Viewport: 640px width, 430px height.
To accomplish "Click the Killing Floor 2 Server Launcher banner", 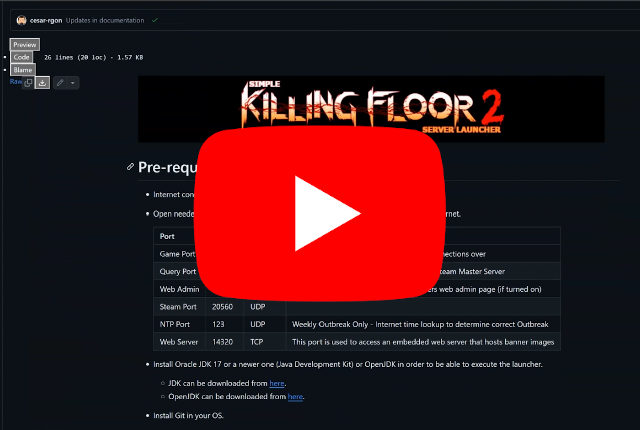I will pos(371,109).
